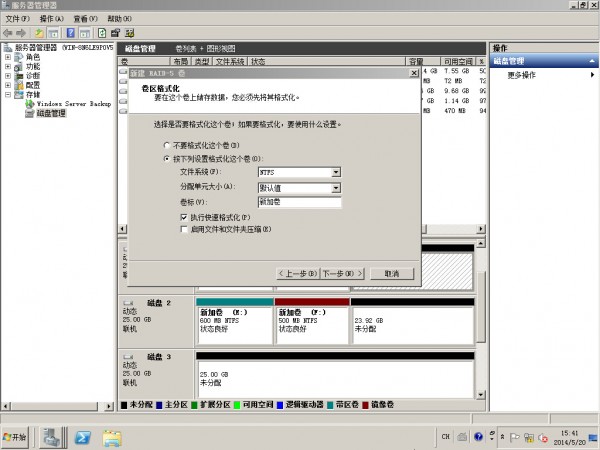Click the back arrow toolbar icon
The width and height of the screenshot is (600, 450).
click(8, 32)
